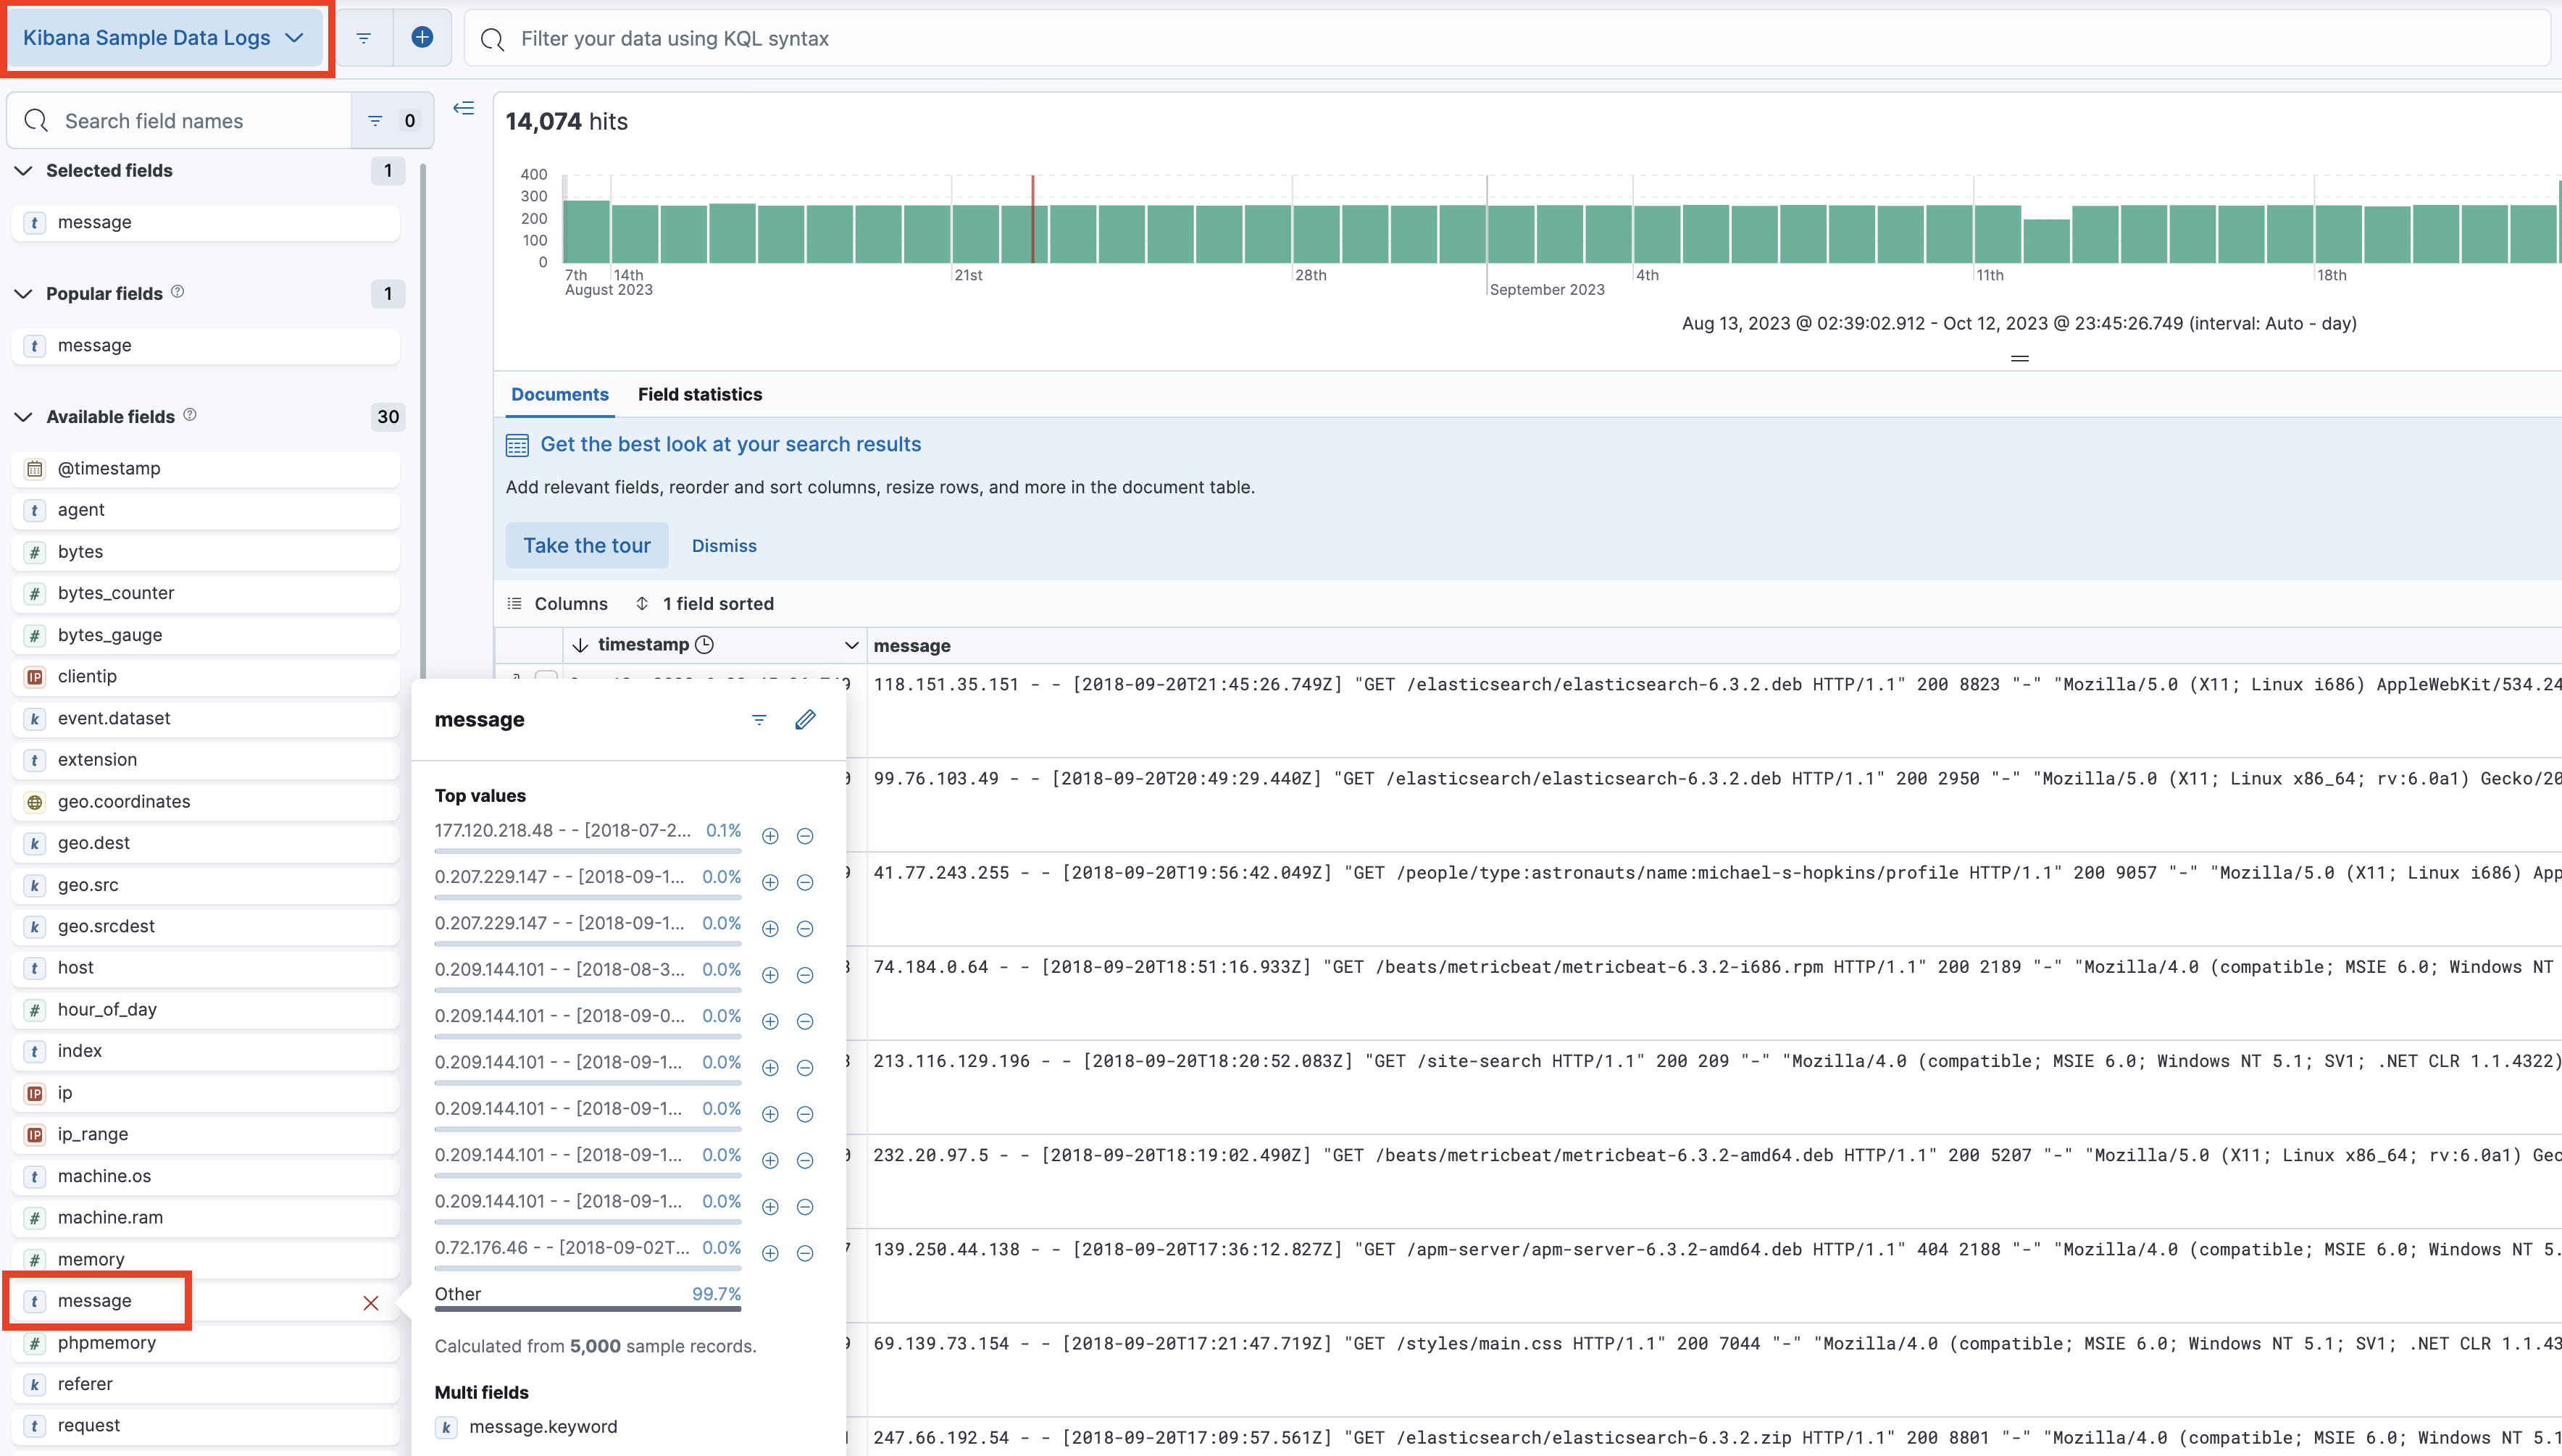Click the Take the tour button

(587, 546)
